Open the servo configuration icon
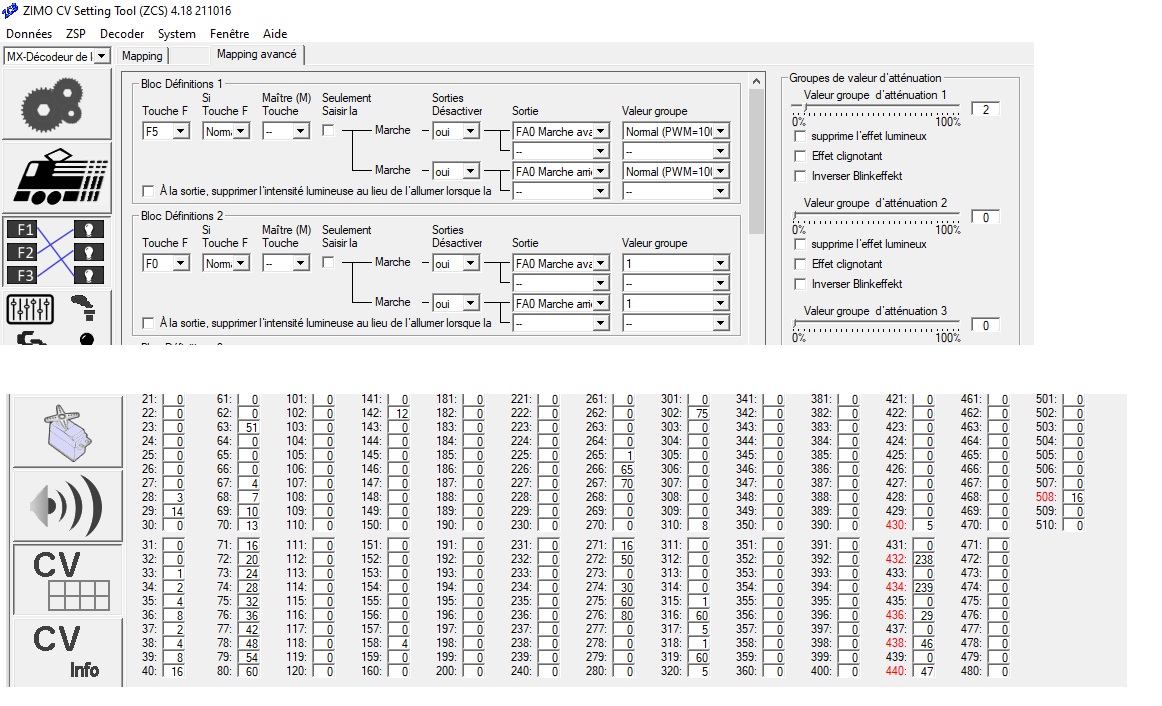This screenshot has height=706, width=1162. pyautogui.click(x=62, y=432)
